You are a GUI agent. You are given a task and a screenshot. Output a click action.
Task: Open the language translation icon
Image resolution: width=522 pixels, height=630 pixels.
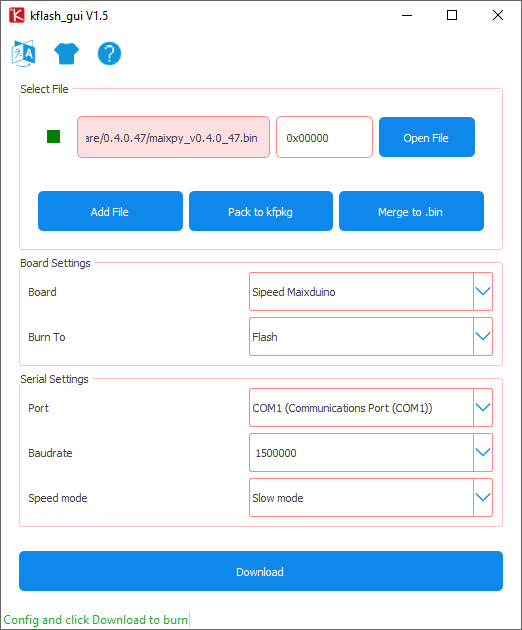tap(24, 53)
